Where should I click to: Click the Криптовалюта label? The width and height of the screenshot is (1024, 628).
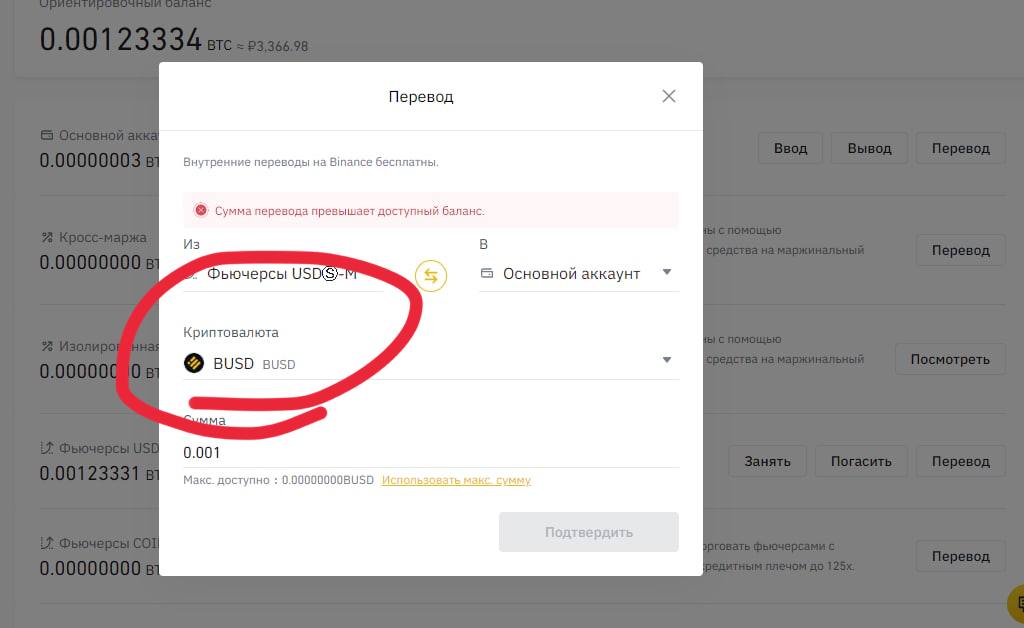coord(231,332)
